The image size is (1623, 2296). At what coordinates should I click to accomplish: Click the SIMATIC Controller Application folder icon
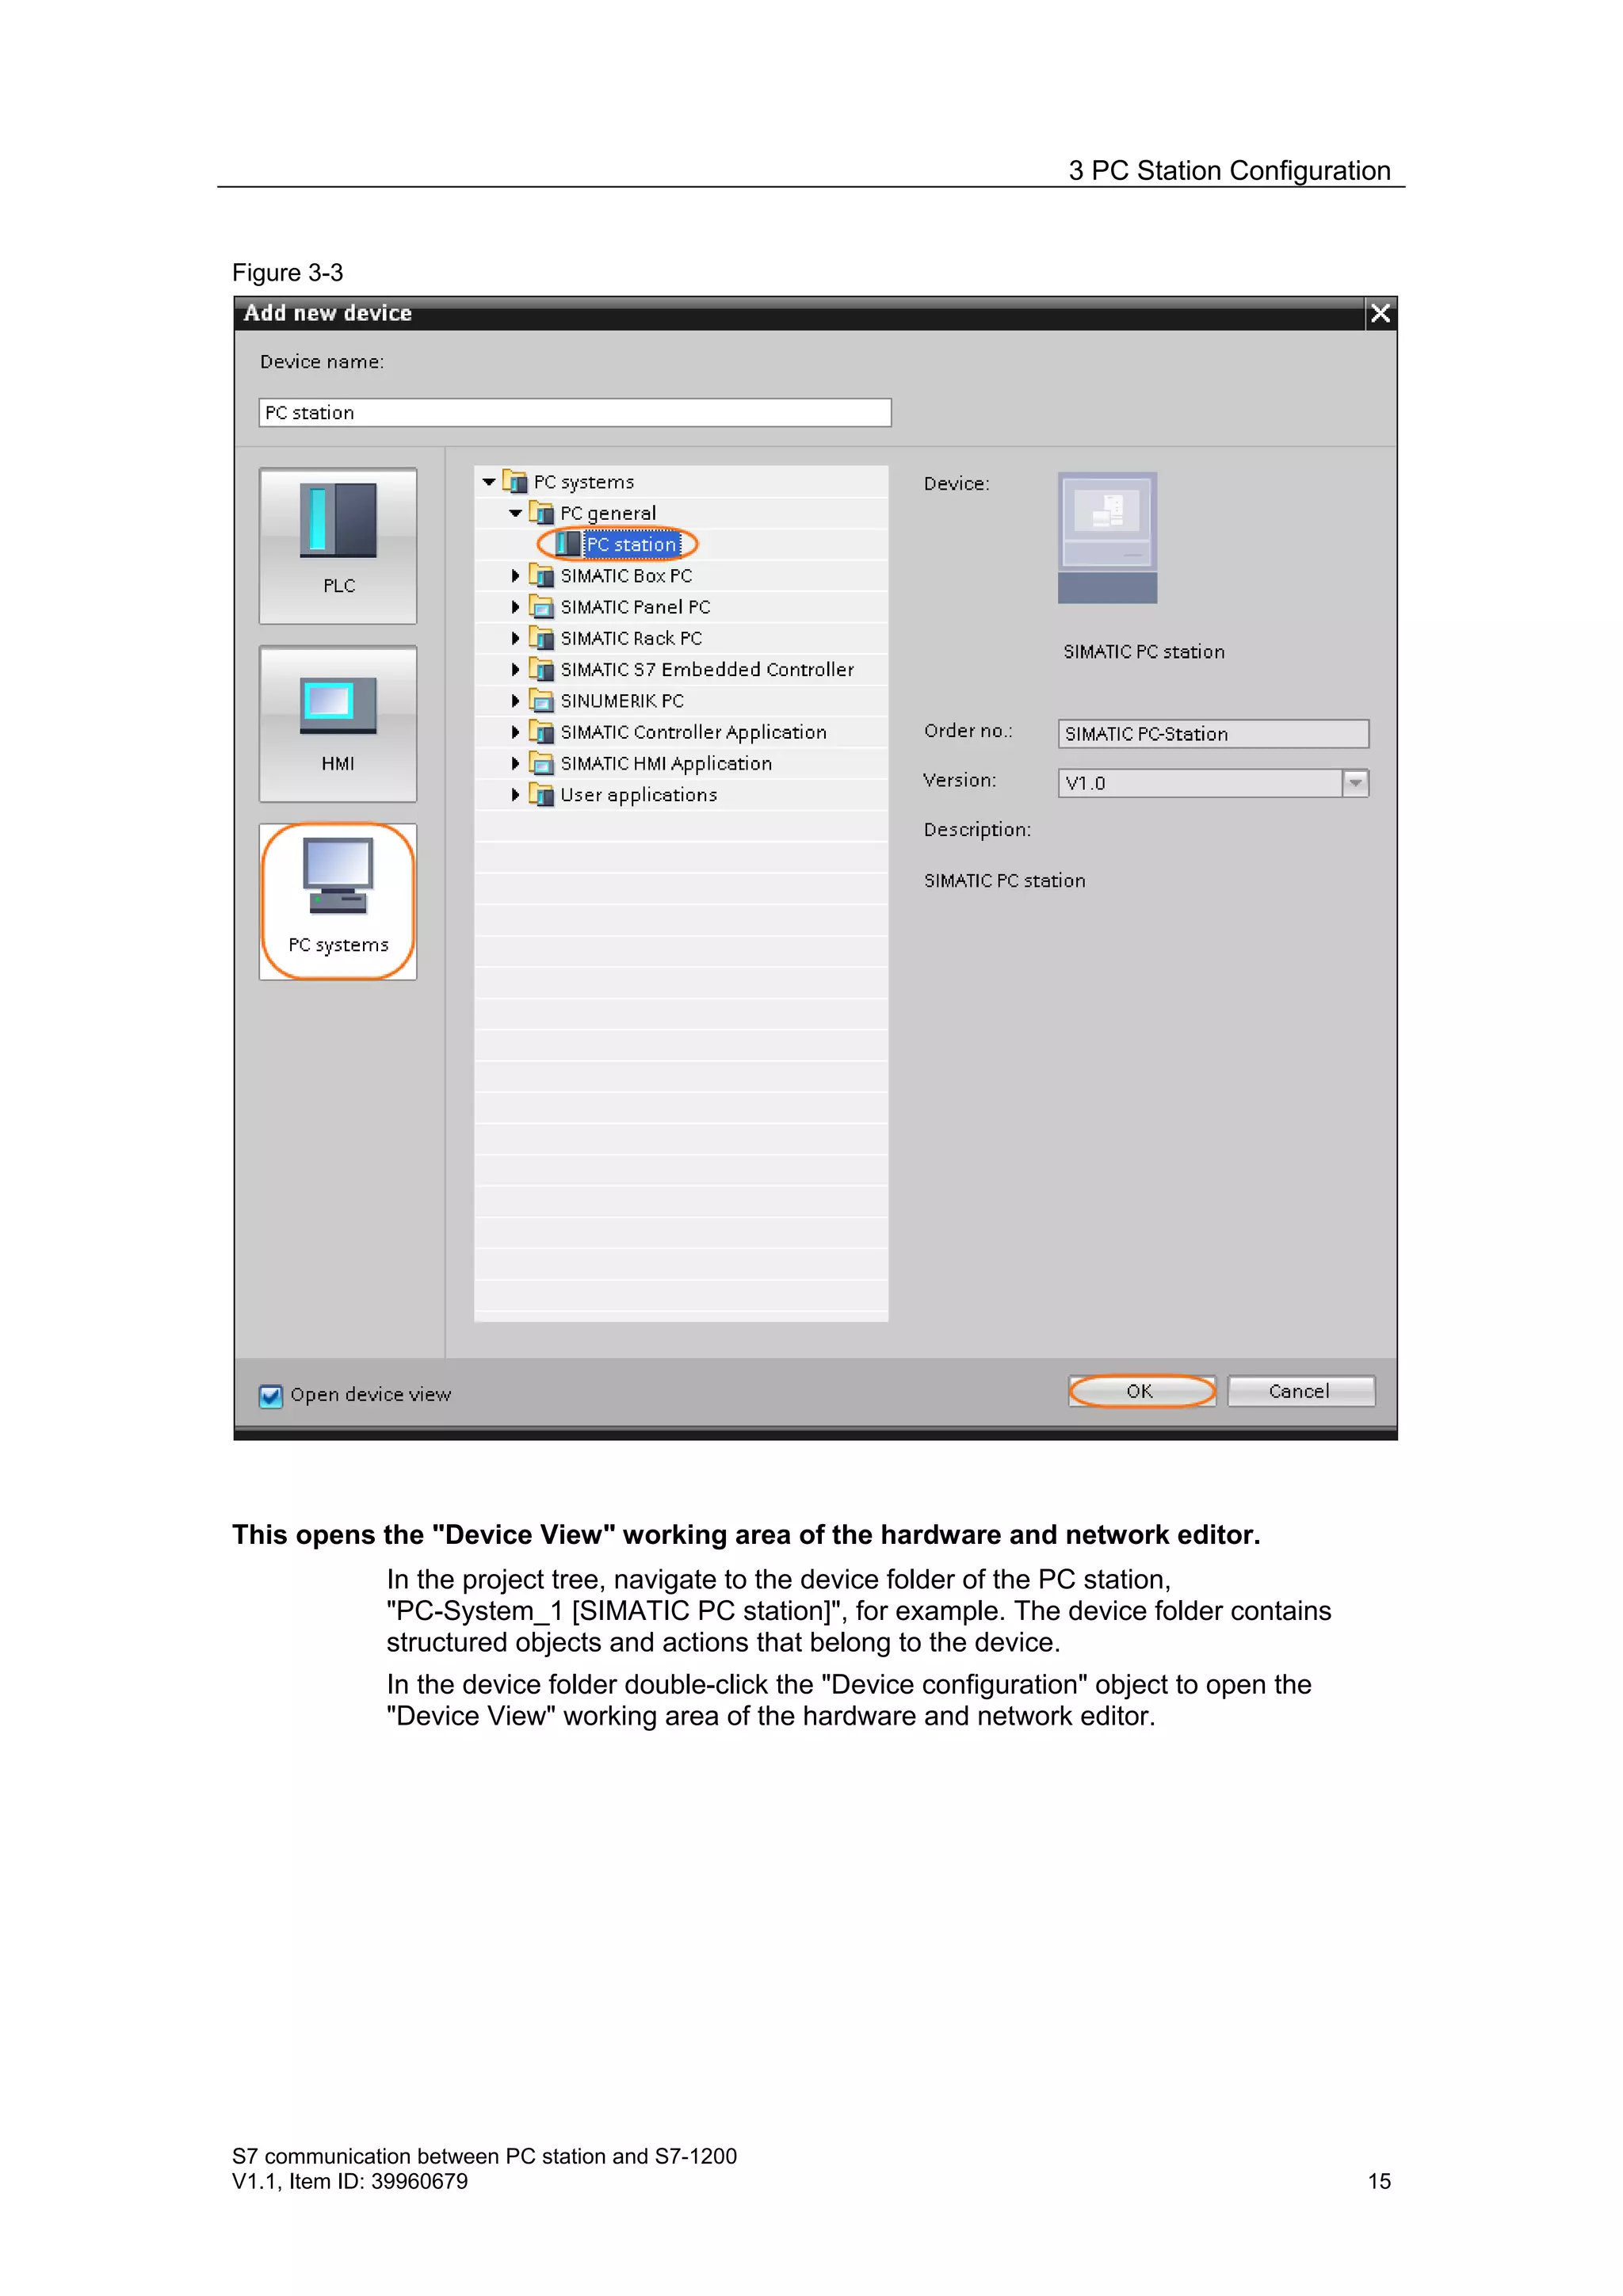pos(541,732)
